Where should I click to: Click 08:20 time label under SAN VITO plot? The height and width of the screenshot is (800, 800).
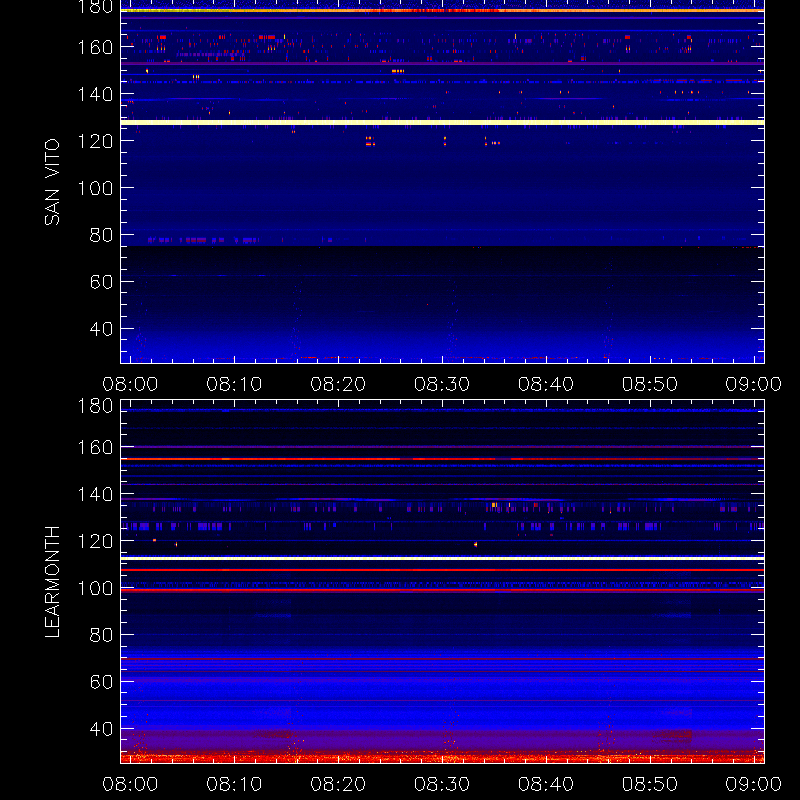[338, 384]
